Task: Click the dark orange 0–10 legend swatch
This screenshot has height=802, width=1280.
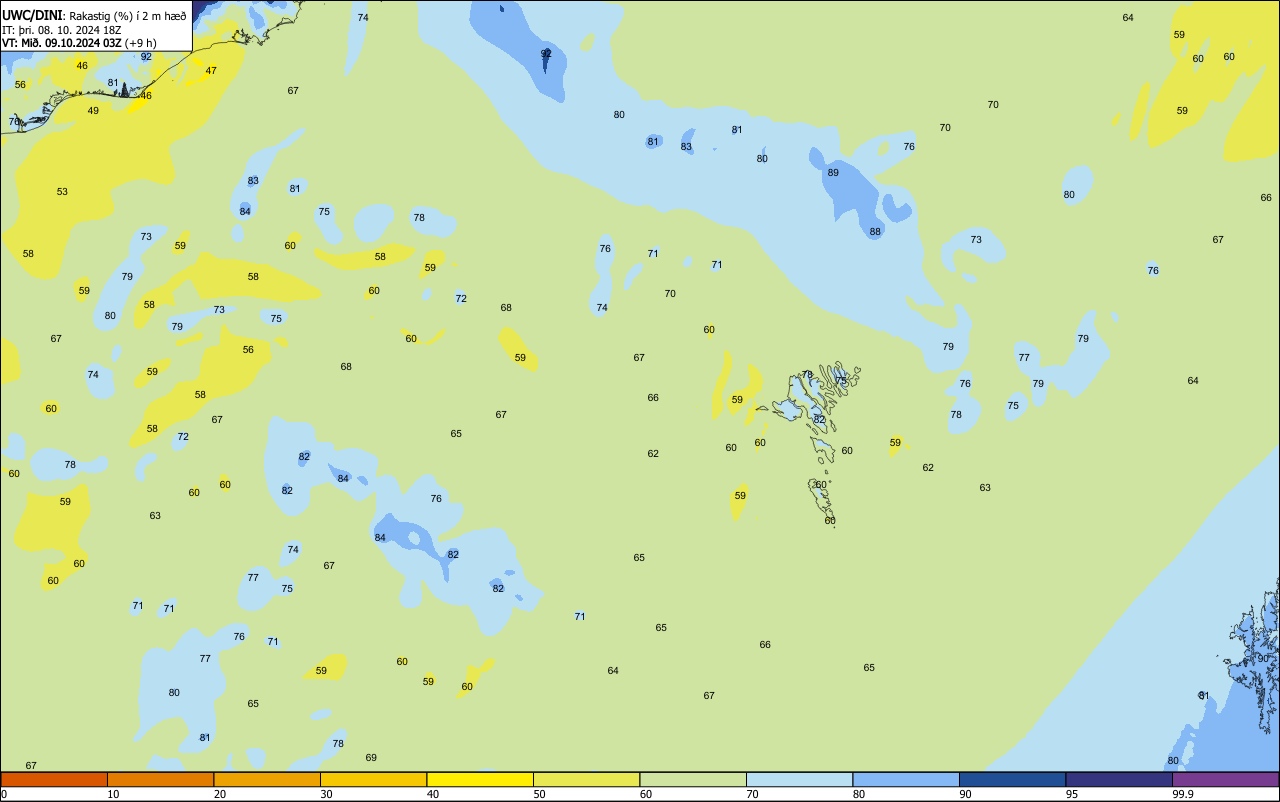Action: pos(54,779)
